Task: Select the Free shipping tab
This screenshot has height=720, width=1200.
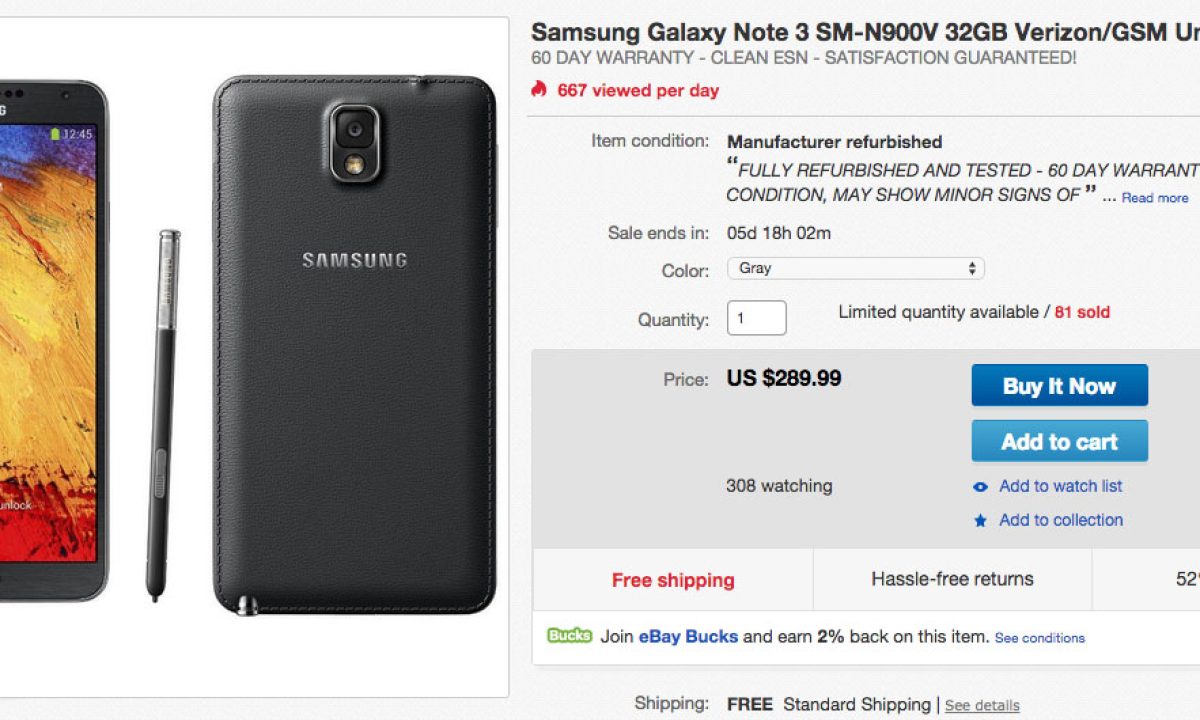Action: 673,580
